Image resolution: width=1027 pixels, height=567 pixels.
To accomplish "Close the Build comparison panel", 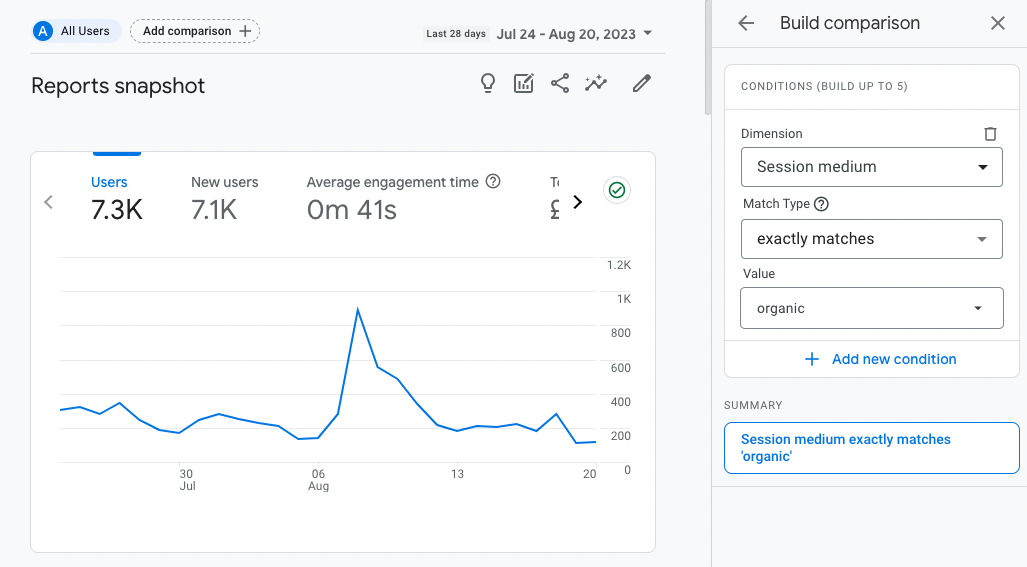I will 998,23.
